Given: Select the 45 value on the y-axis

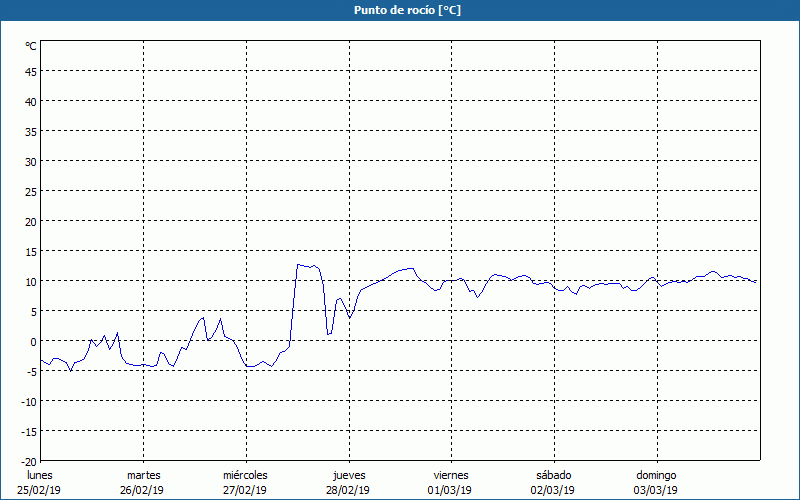Looking at the screenshot, I should [31, 71].
